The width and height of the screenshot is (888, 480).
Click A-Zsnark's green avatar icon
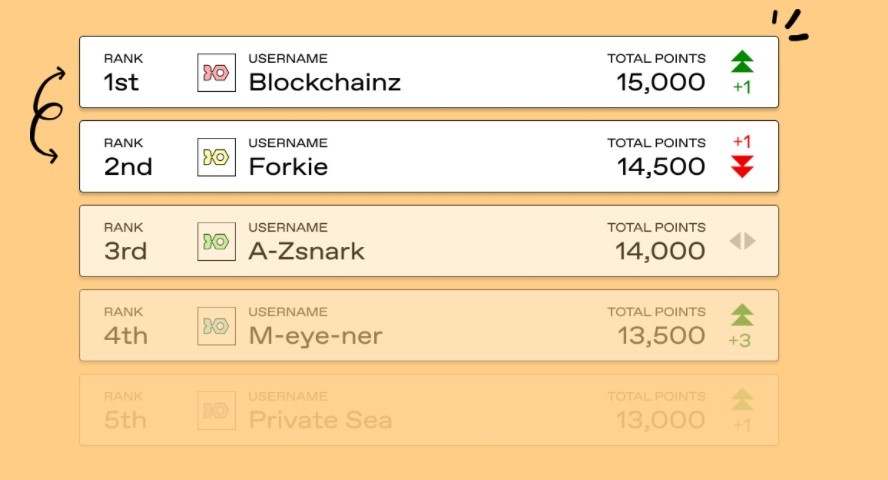pyautogui.click(x=216, y=242)
